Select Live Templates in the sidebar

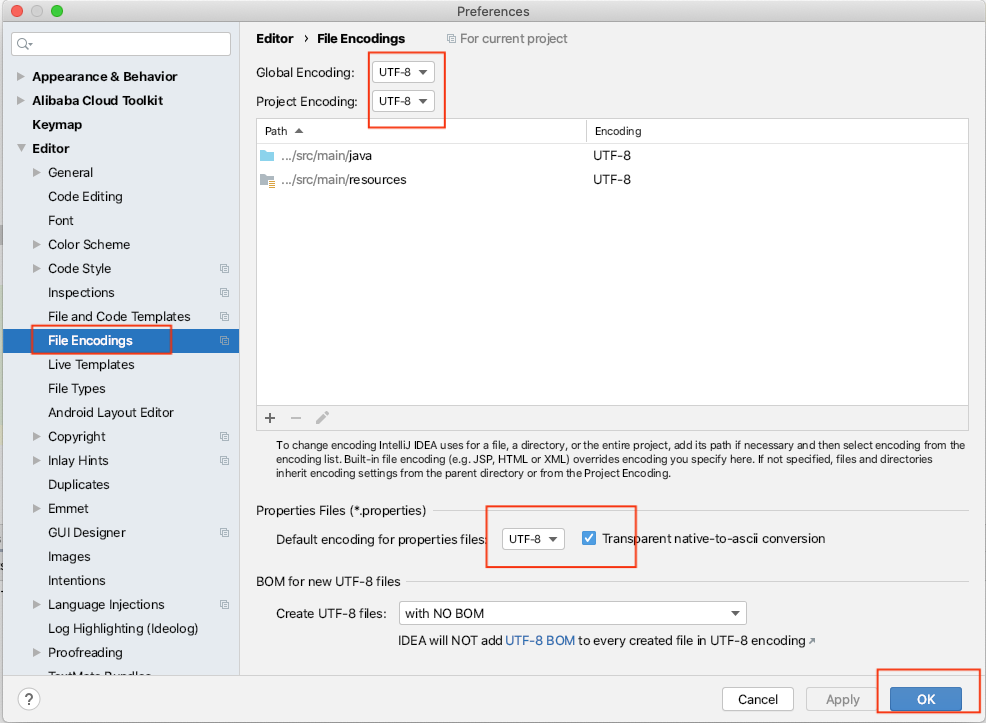pyautogui.click(x=91, y=365)
